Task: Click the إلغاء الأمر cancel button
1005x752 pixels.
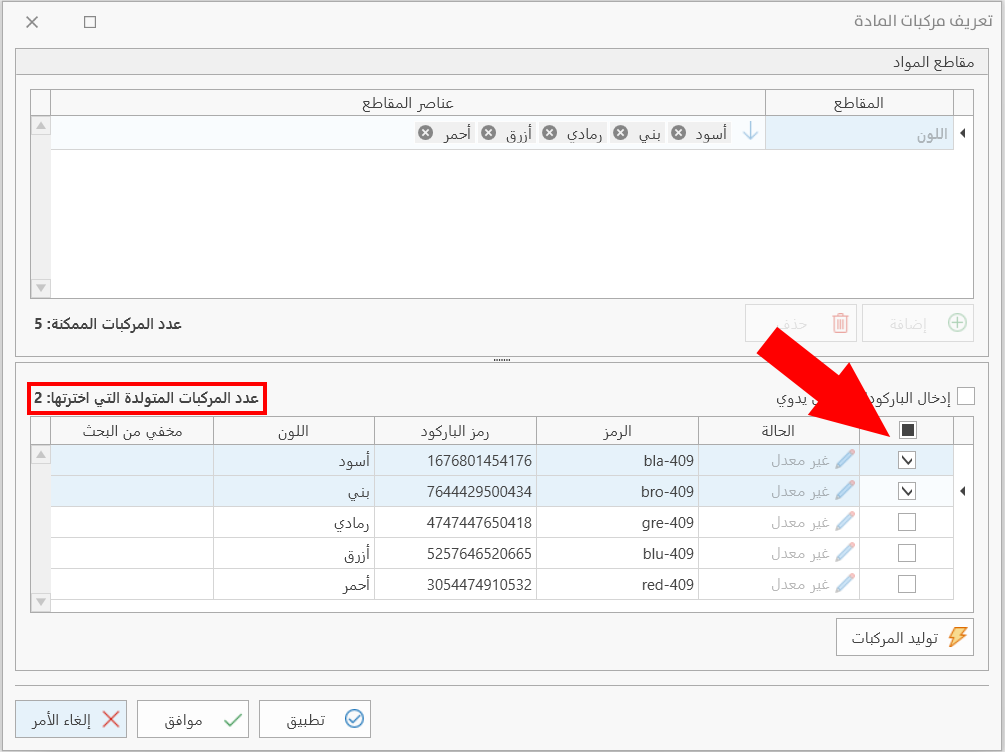Action: pos(71,719)
